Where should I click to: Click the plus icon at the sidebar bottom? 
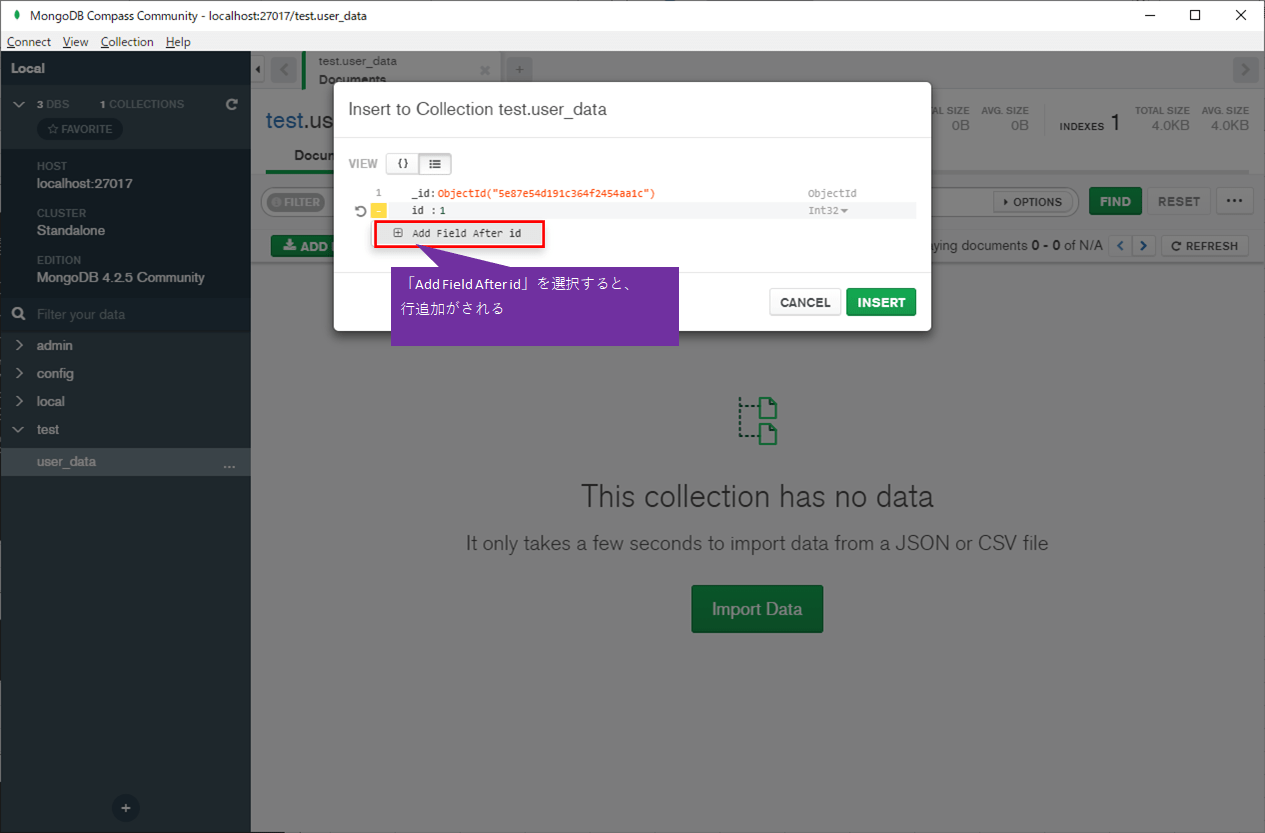pos(124,808)
